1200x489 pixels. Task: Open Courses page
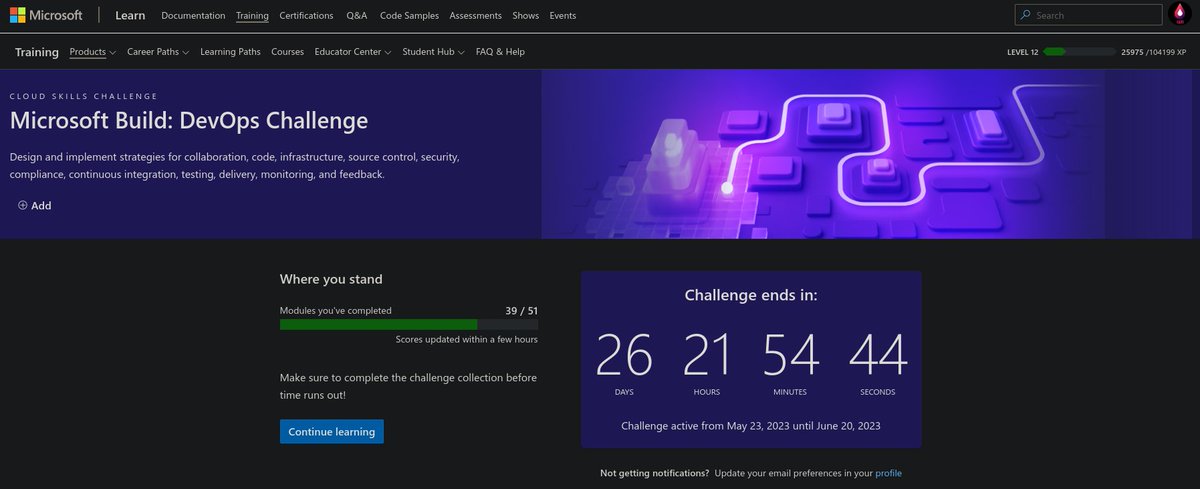point(287,52)
